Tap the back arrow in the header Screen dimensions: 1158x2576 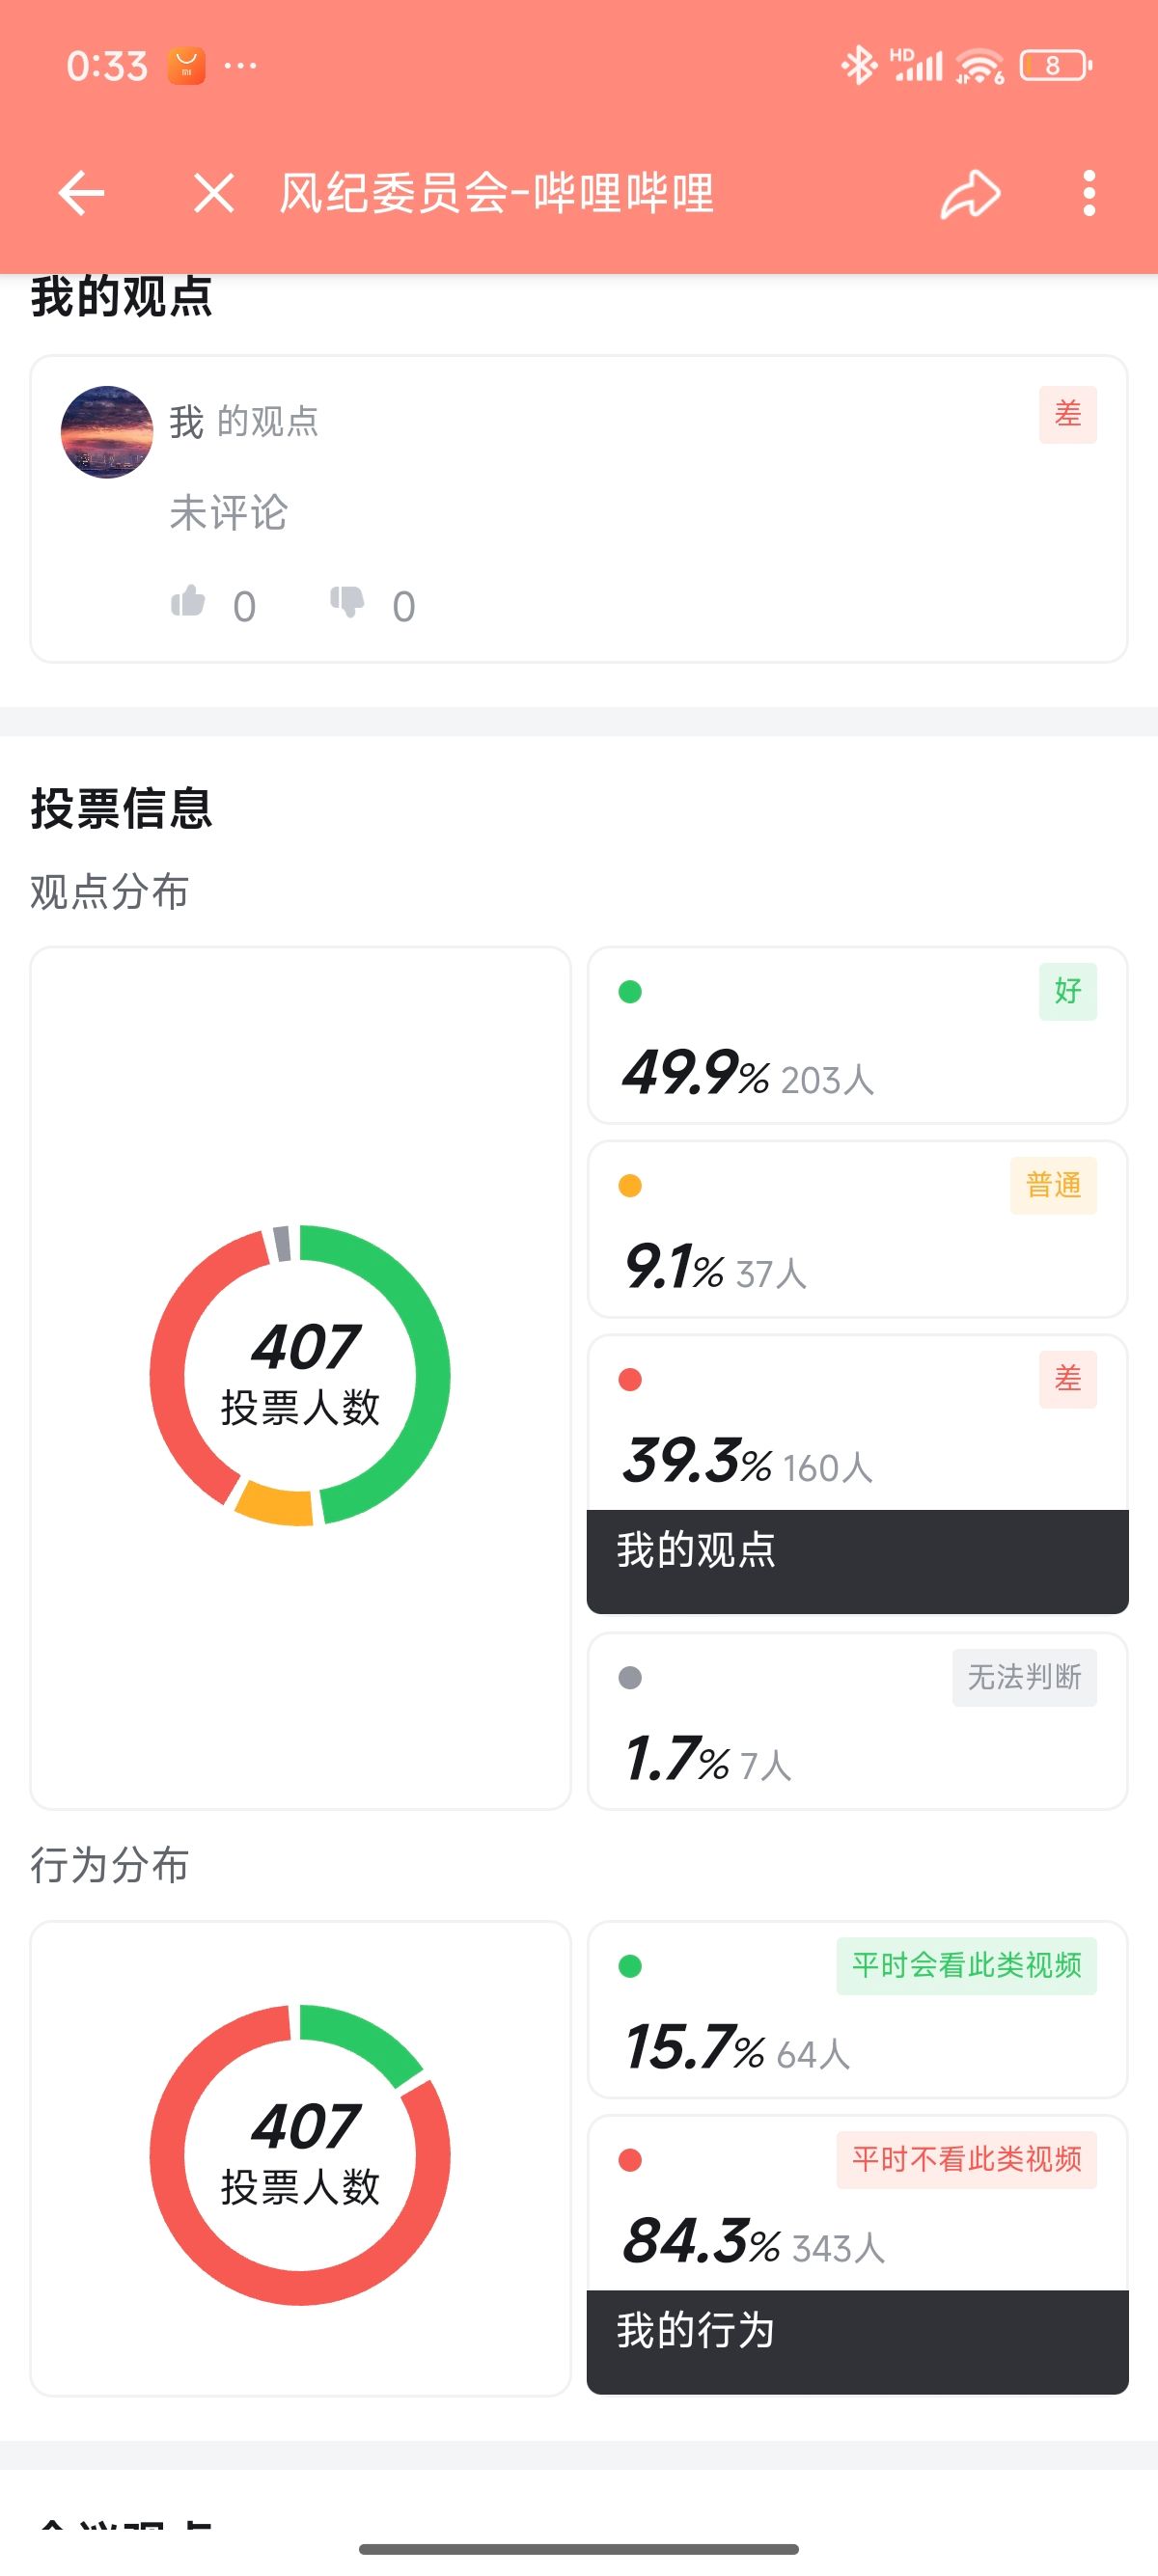click(x=81, y=193)
